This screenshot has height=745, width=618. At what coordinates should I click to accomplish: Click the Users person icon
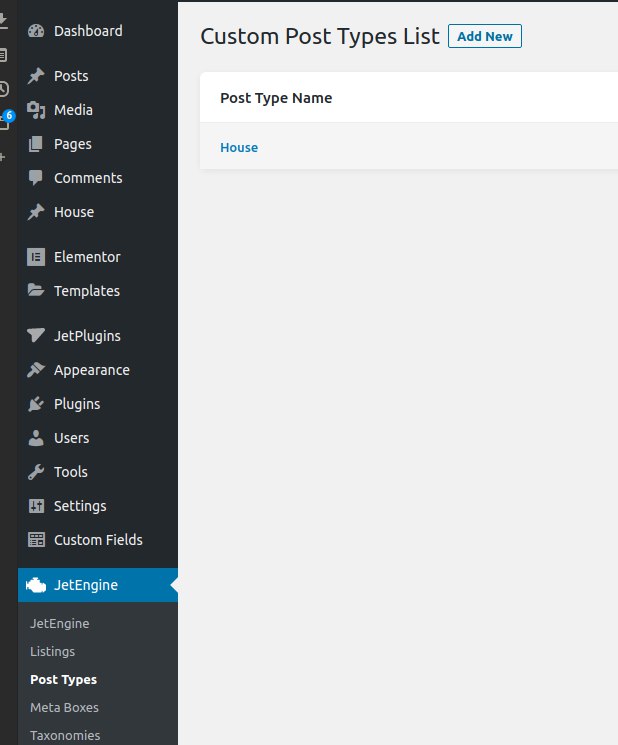[36, 438]
